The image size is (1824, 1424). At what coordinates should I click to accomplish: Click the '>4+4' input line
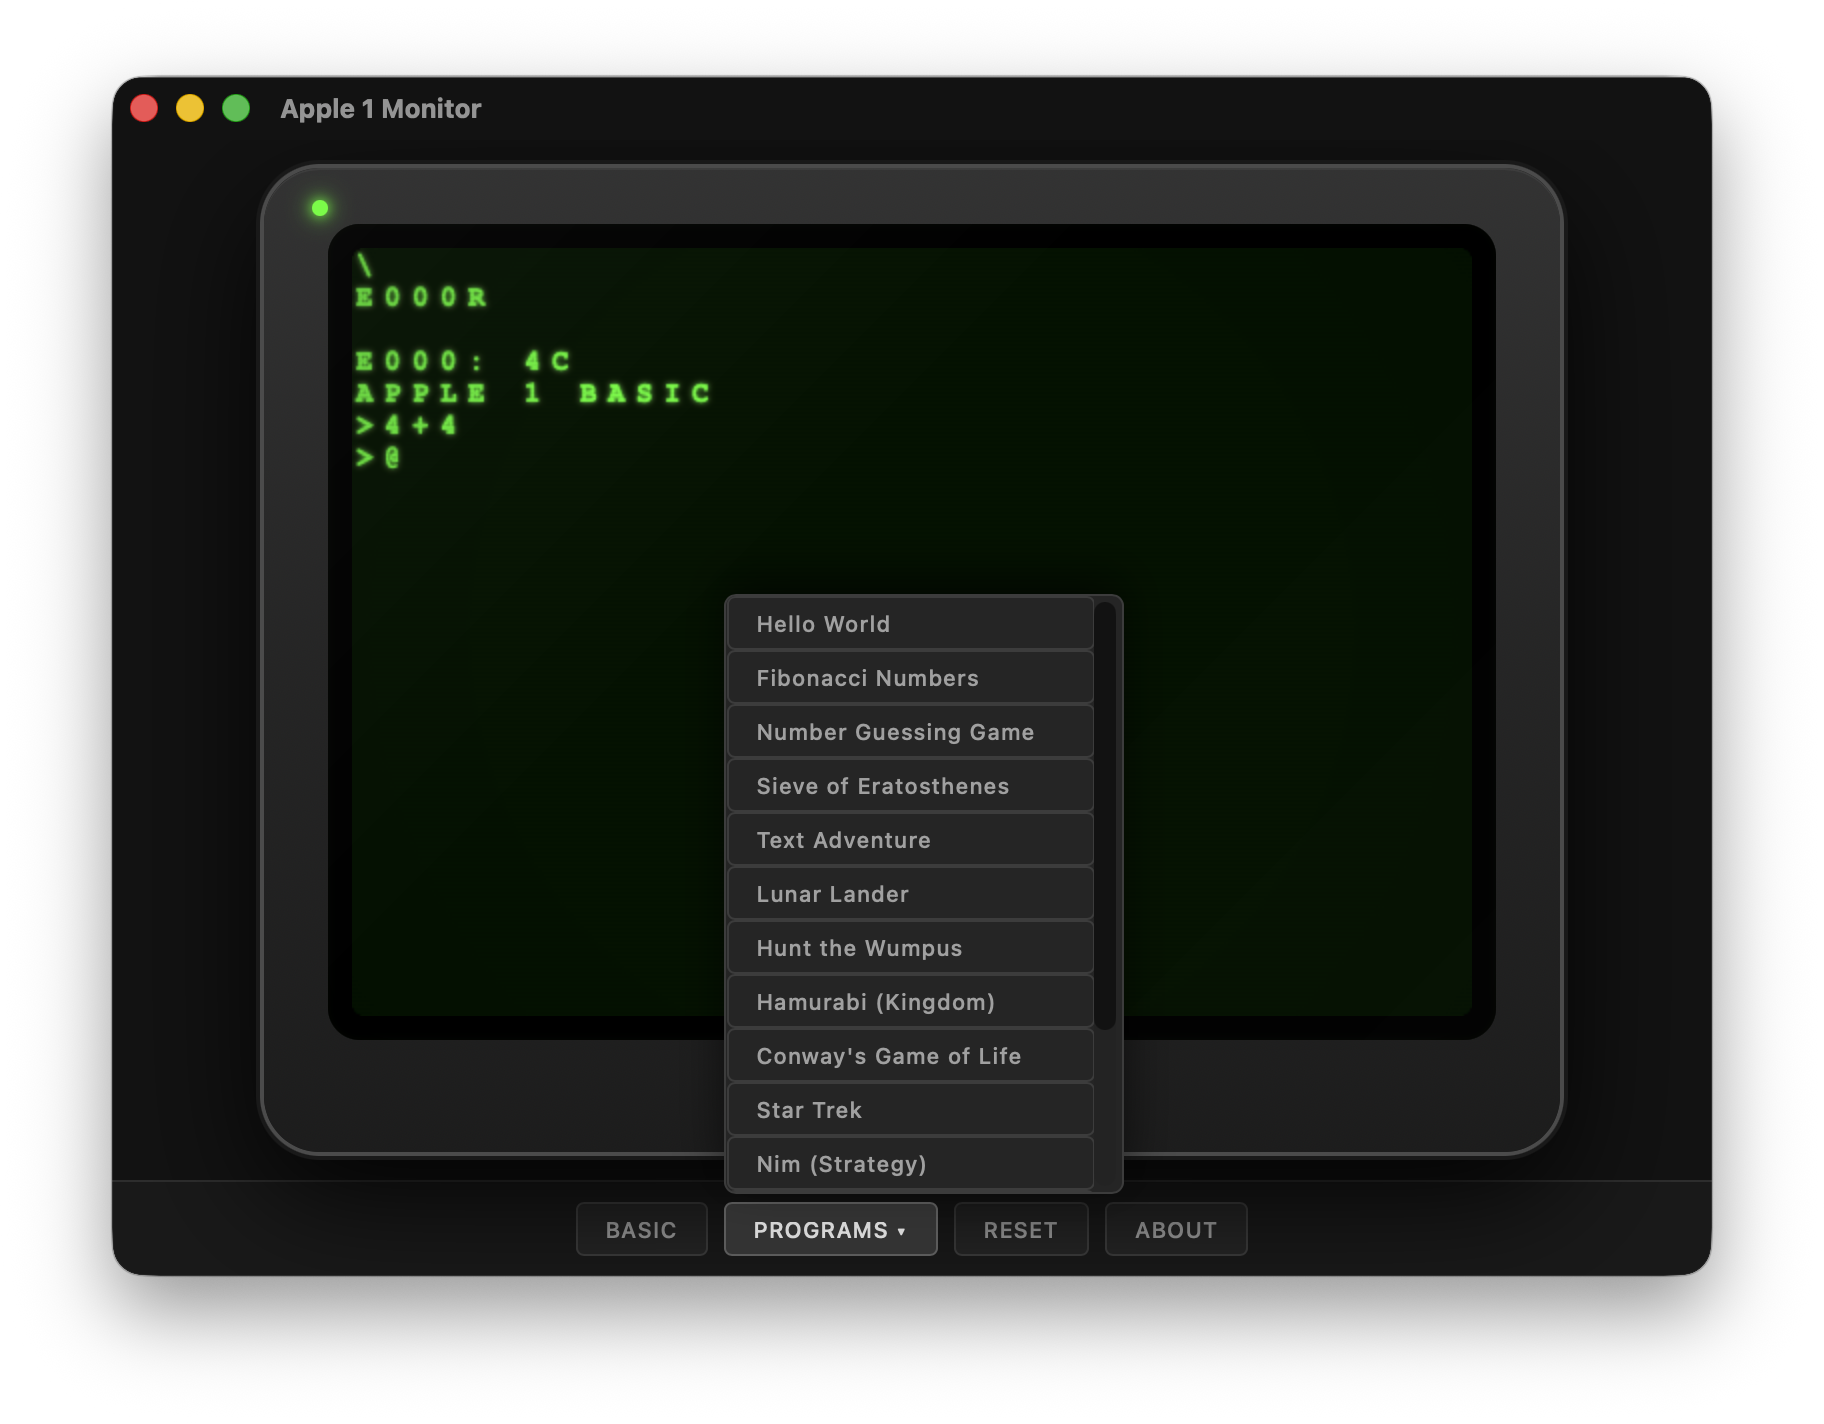coord(406,425)
